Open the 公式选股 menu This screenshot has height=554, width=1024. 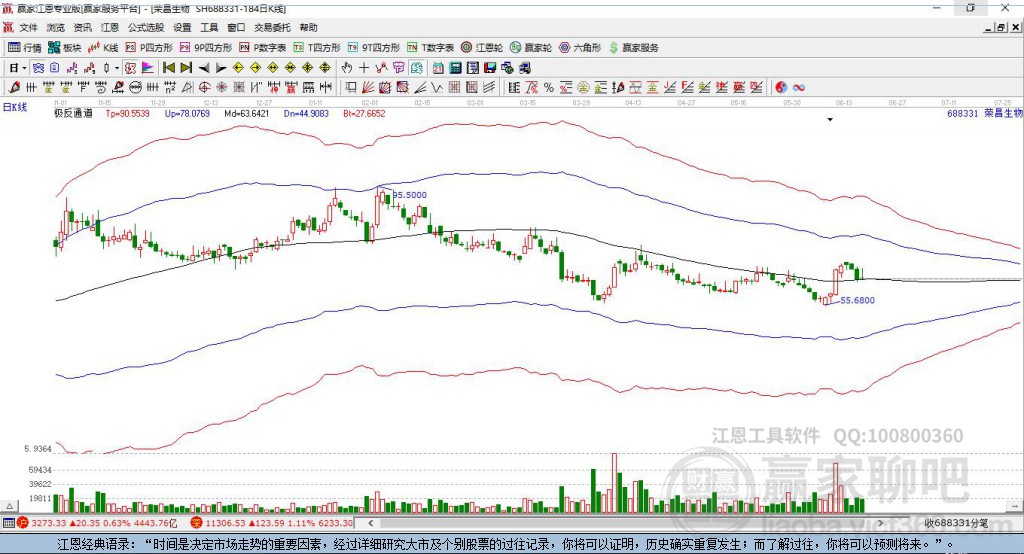(146, 27)
